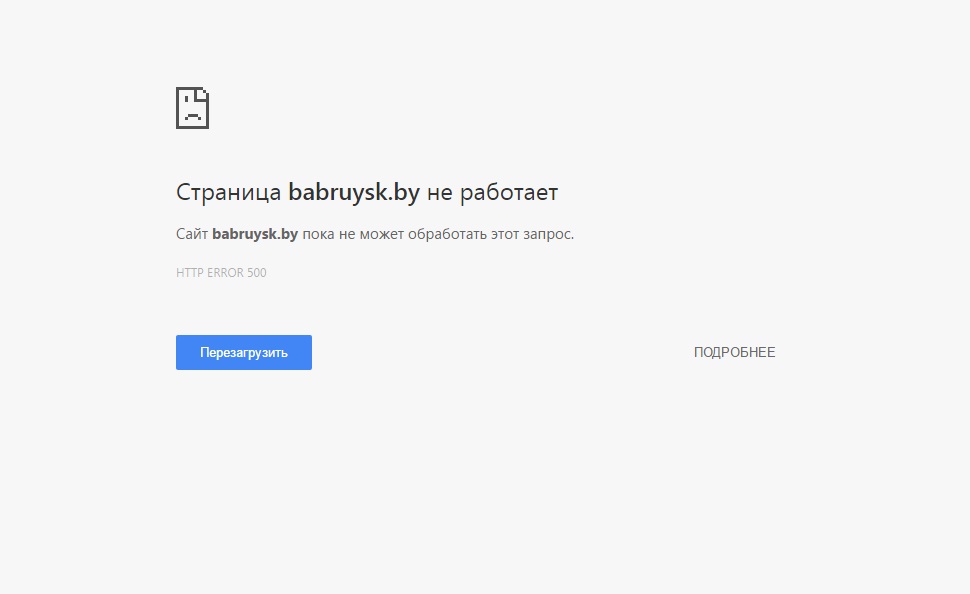970x594 pixels.
Task: Click the heading 'Страница babruysk.by не работает'
Action: pos(366,192)
